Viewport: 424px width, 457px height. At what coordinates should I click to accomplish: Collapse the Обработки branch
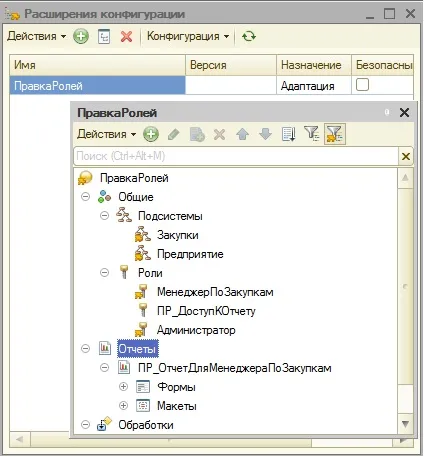pyautogui.click(x=85, y=425)
